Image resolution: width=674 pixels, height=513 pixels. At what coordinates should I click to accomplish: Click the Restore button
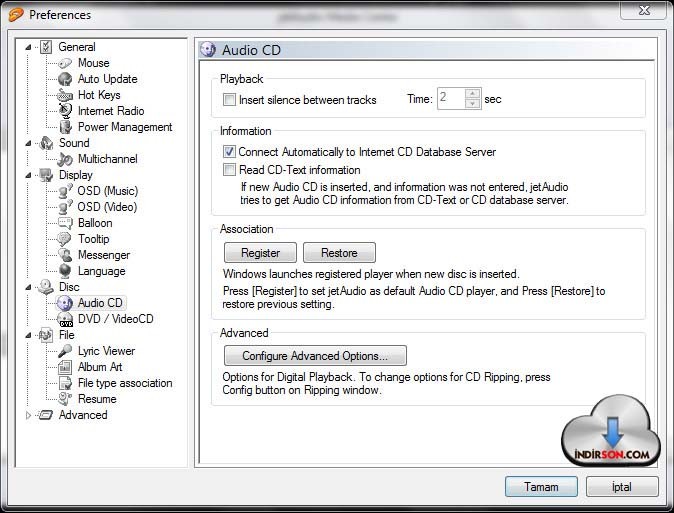(x=339, y=252)
